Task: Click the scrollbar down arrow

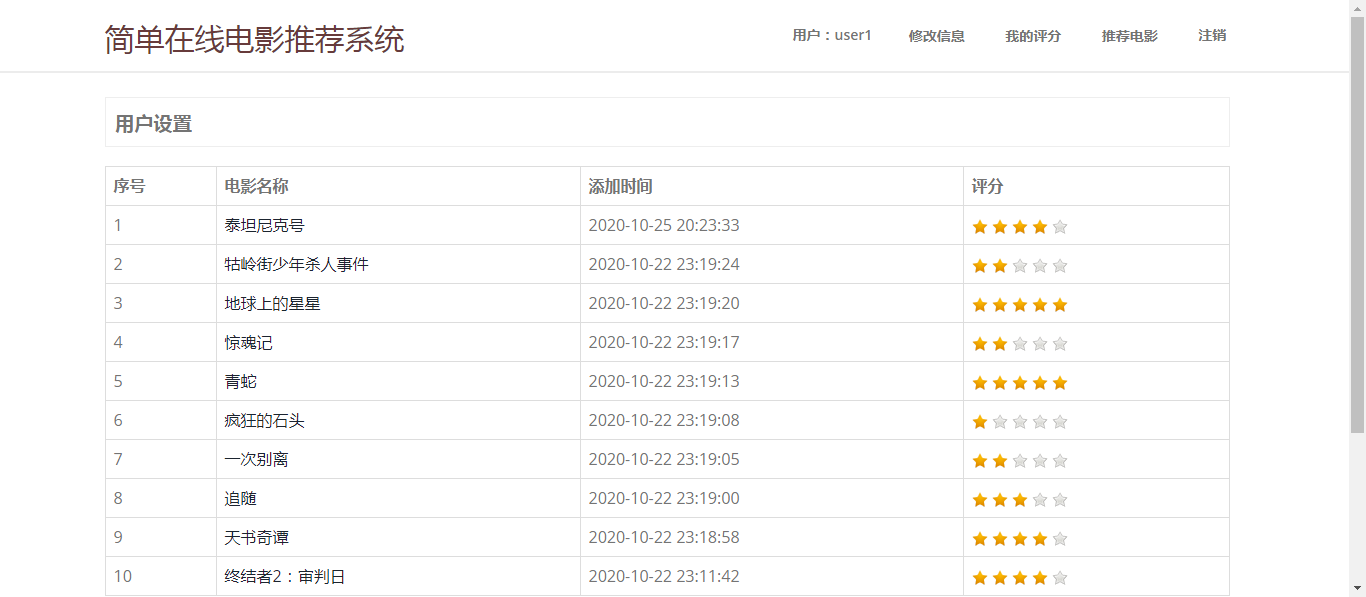Action: (1357, 588)
